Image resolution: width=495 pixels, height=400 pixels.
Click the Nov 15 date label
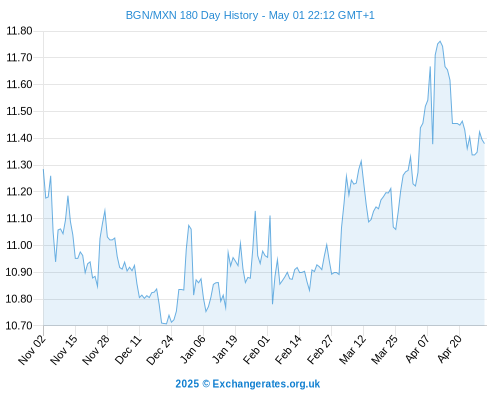tap(63, 349)
